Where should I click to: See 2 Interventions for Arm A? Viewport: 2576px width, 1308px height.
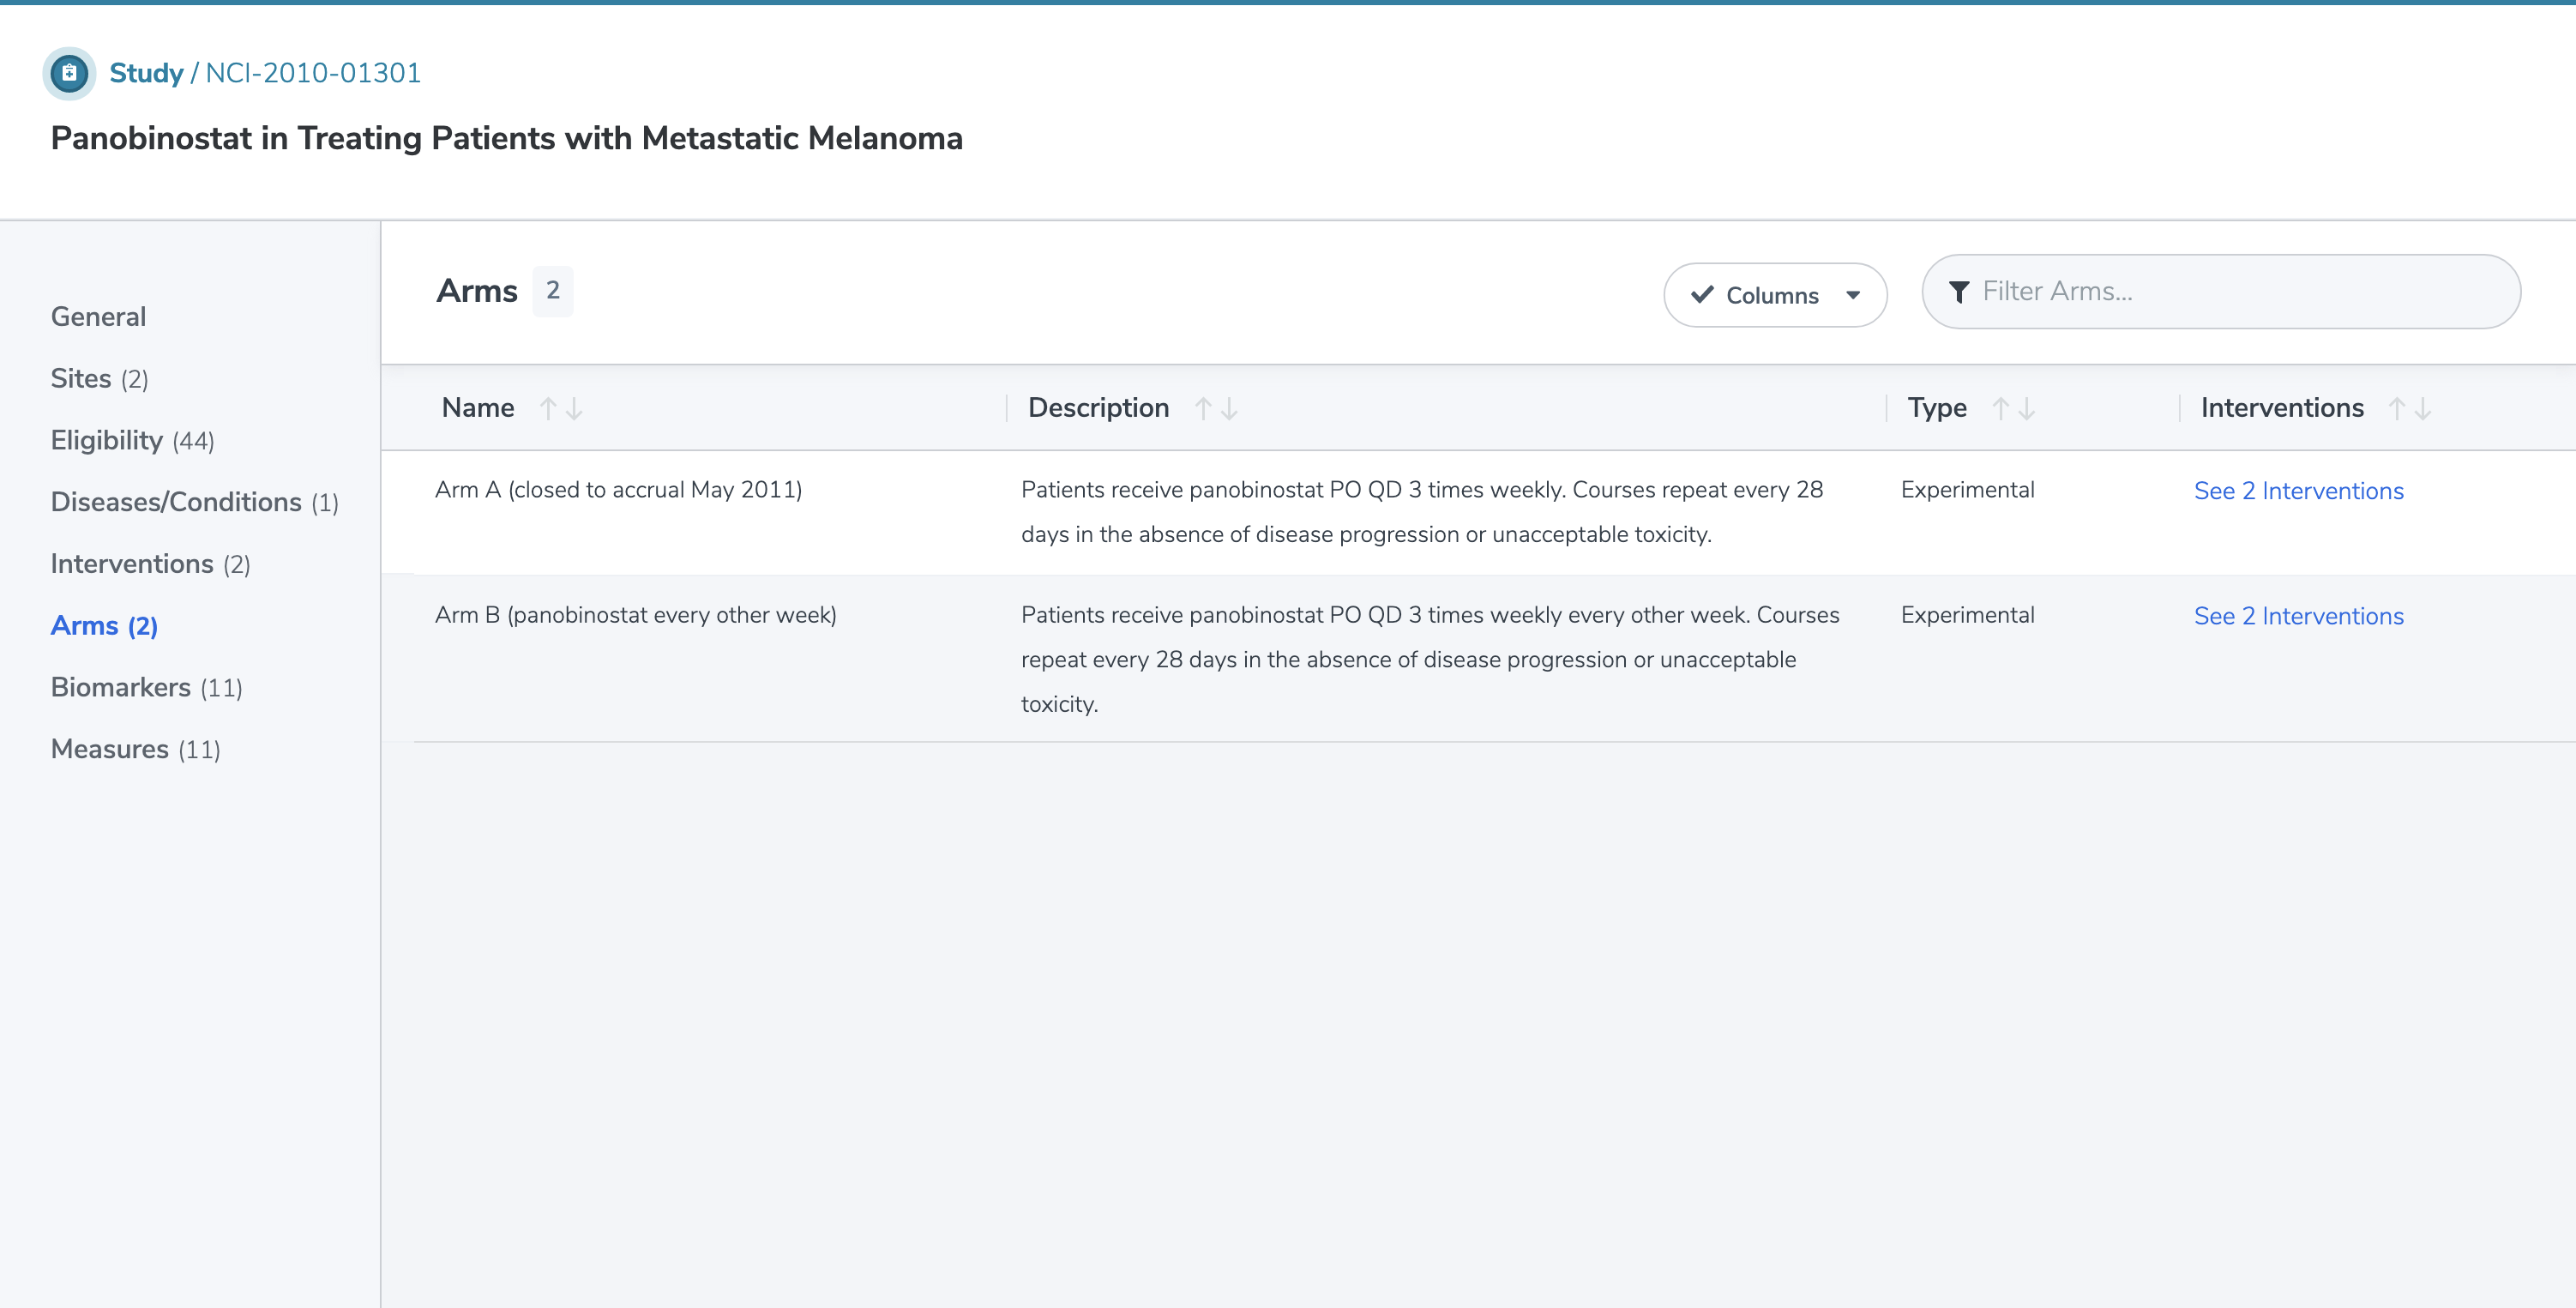tap(2298, 491)
